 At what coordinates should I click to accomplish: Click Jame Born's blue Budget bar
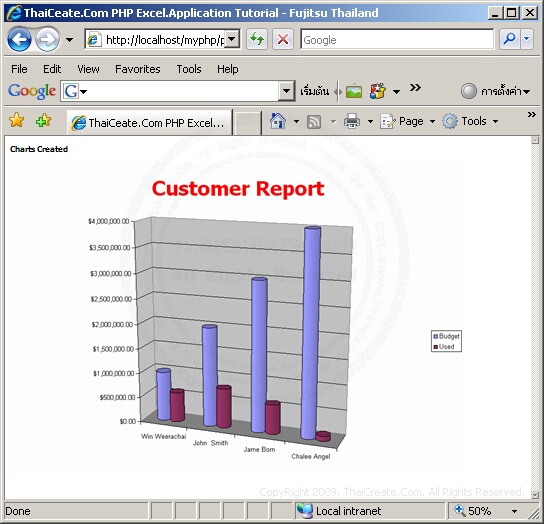259,355
